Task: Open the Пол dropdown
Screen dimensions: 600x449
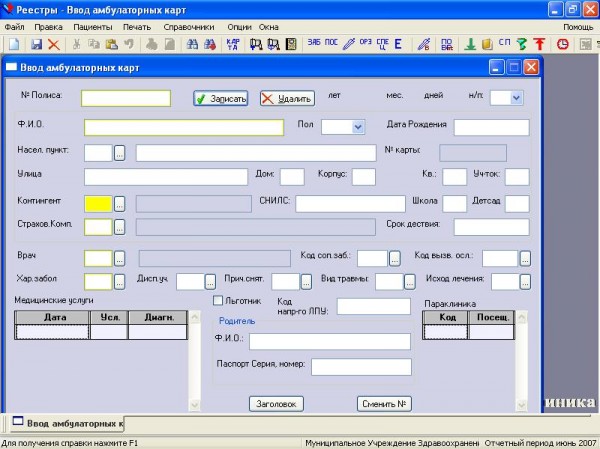Action: point(357,126)
